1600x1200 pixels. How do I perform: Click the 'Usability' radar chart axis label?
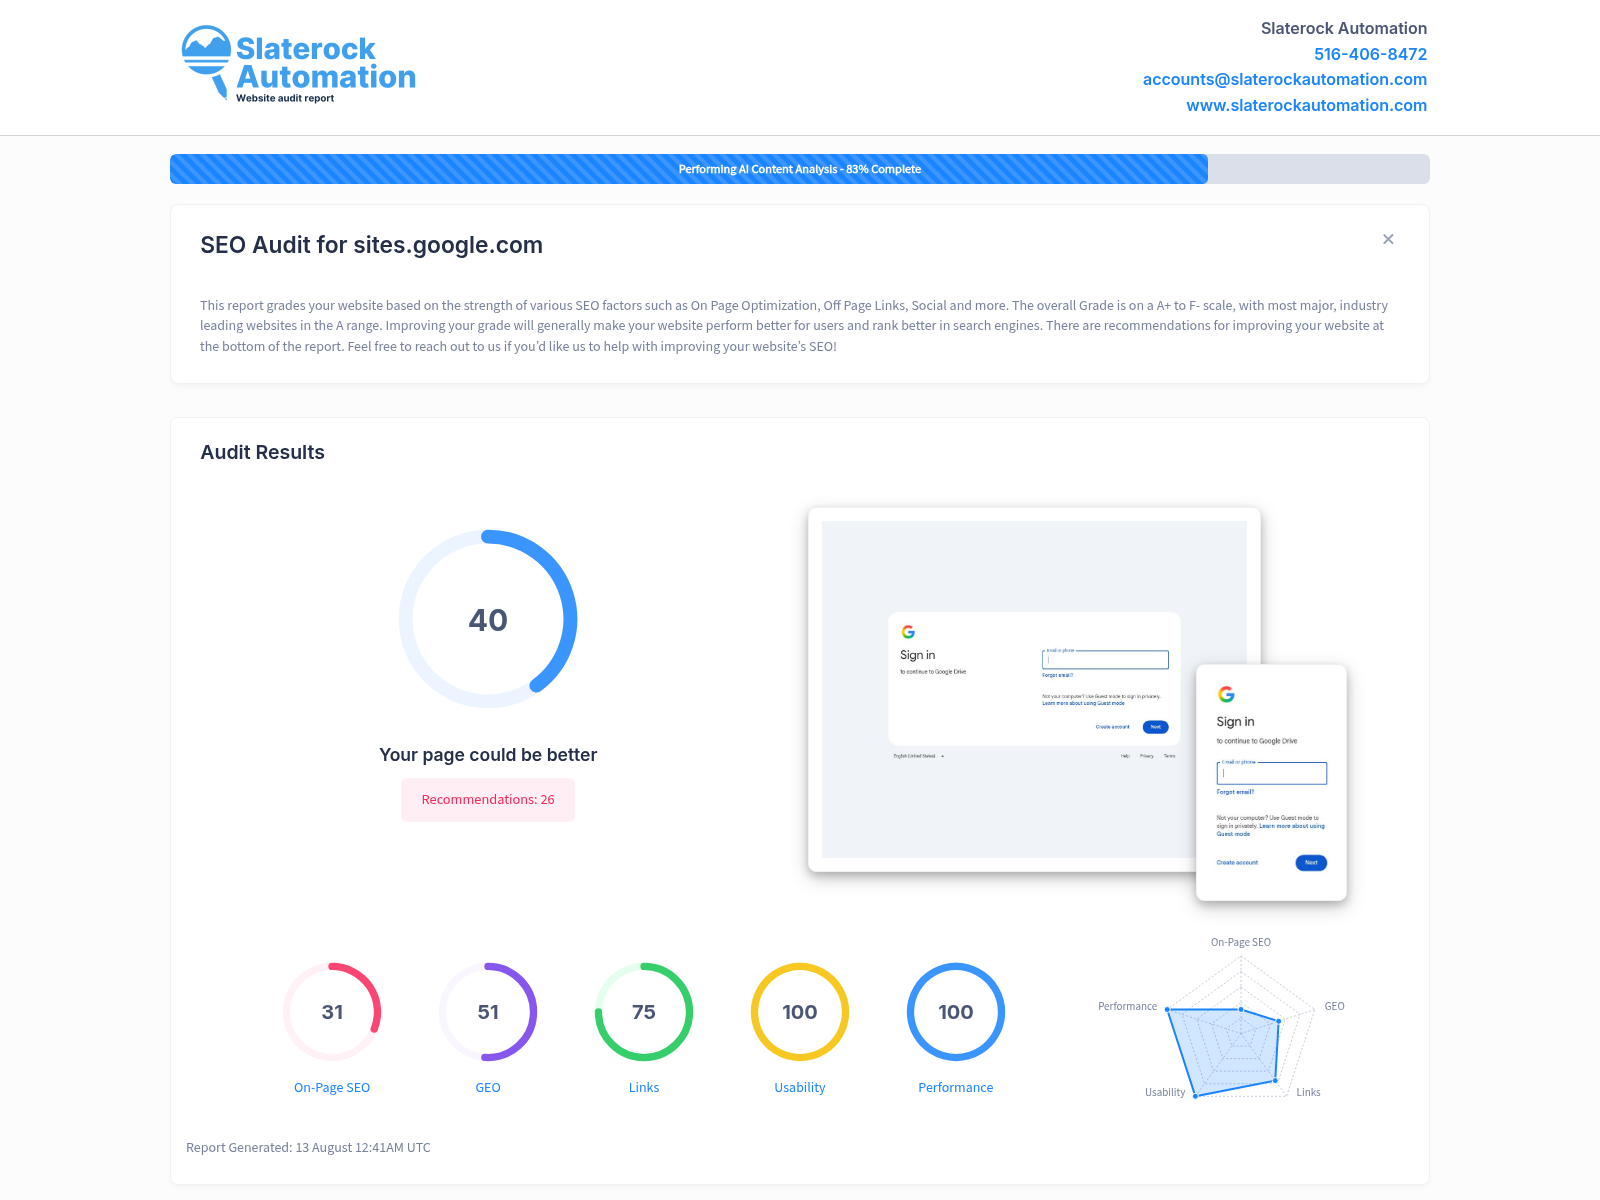1165,1092
